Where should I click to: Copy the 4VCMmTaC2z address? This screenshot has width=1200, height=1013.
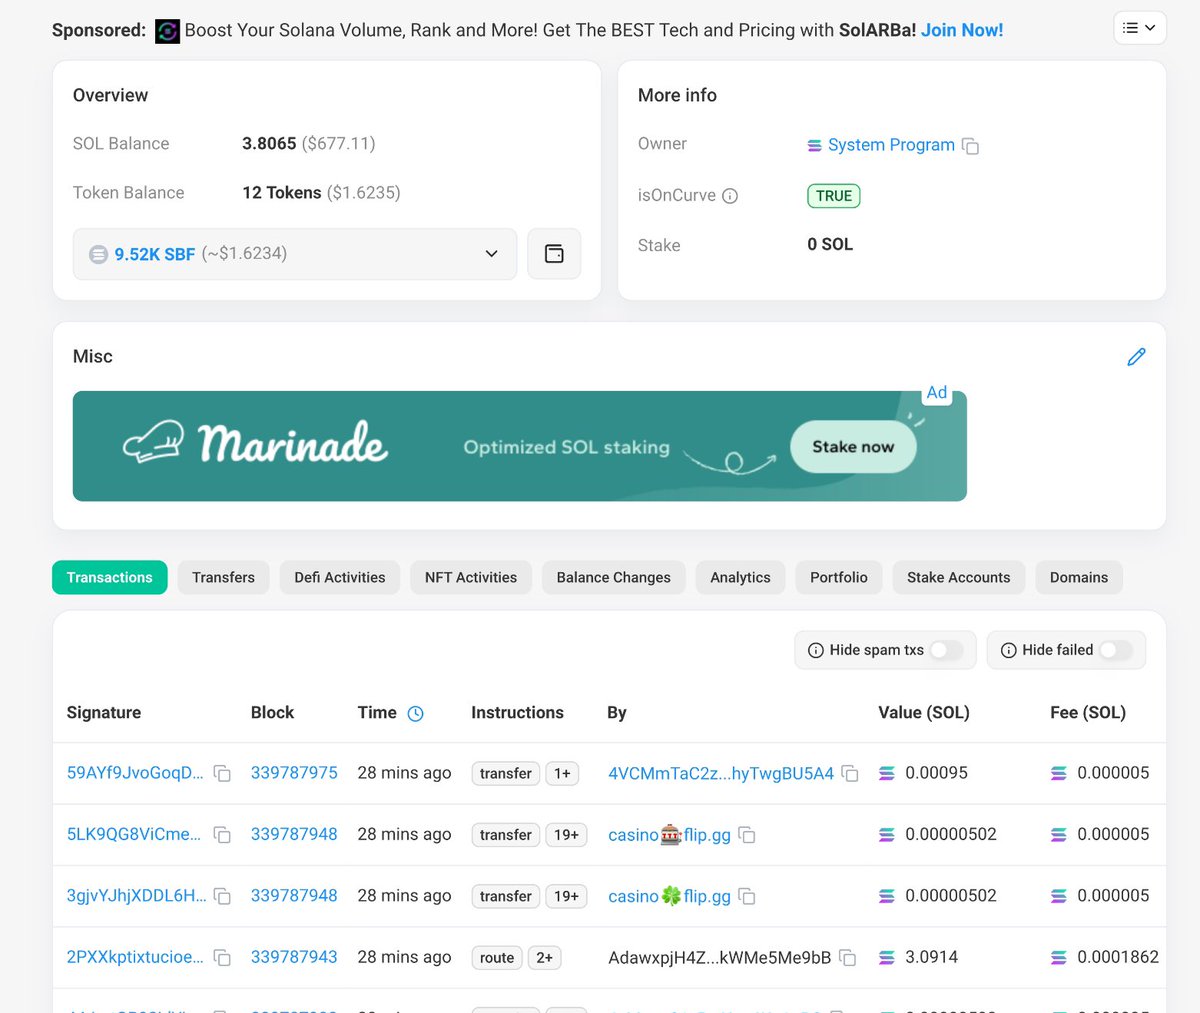(850, 774)
